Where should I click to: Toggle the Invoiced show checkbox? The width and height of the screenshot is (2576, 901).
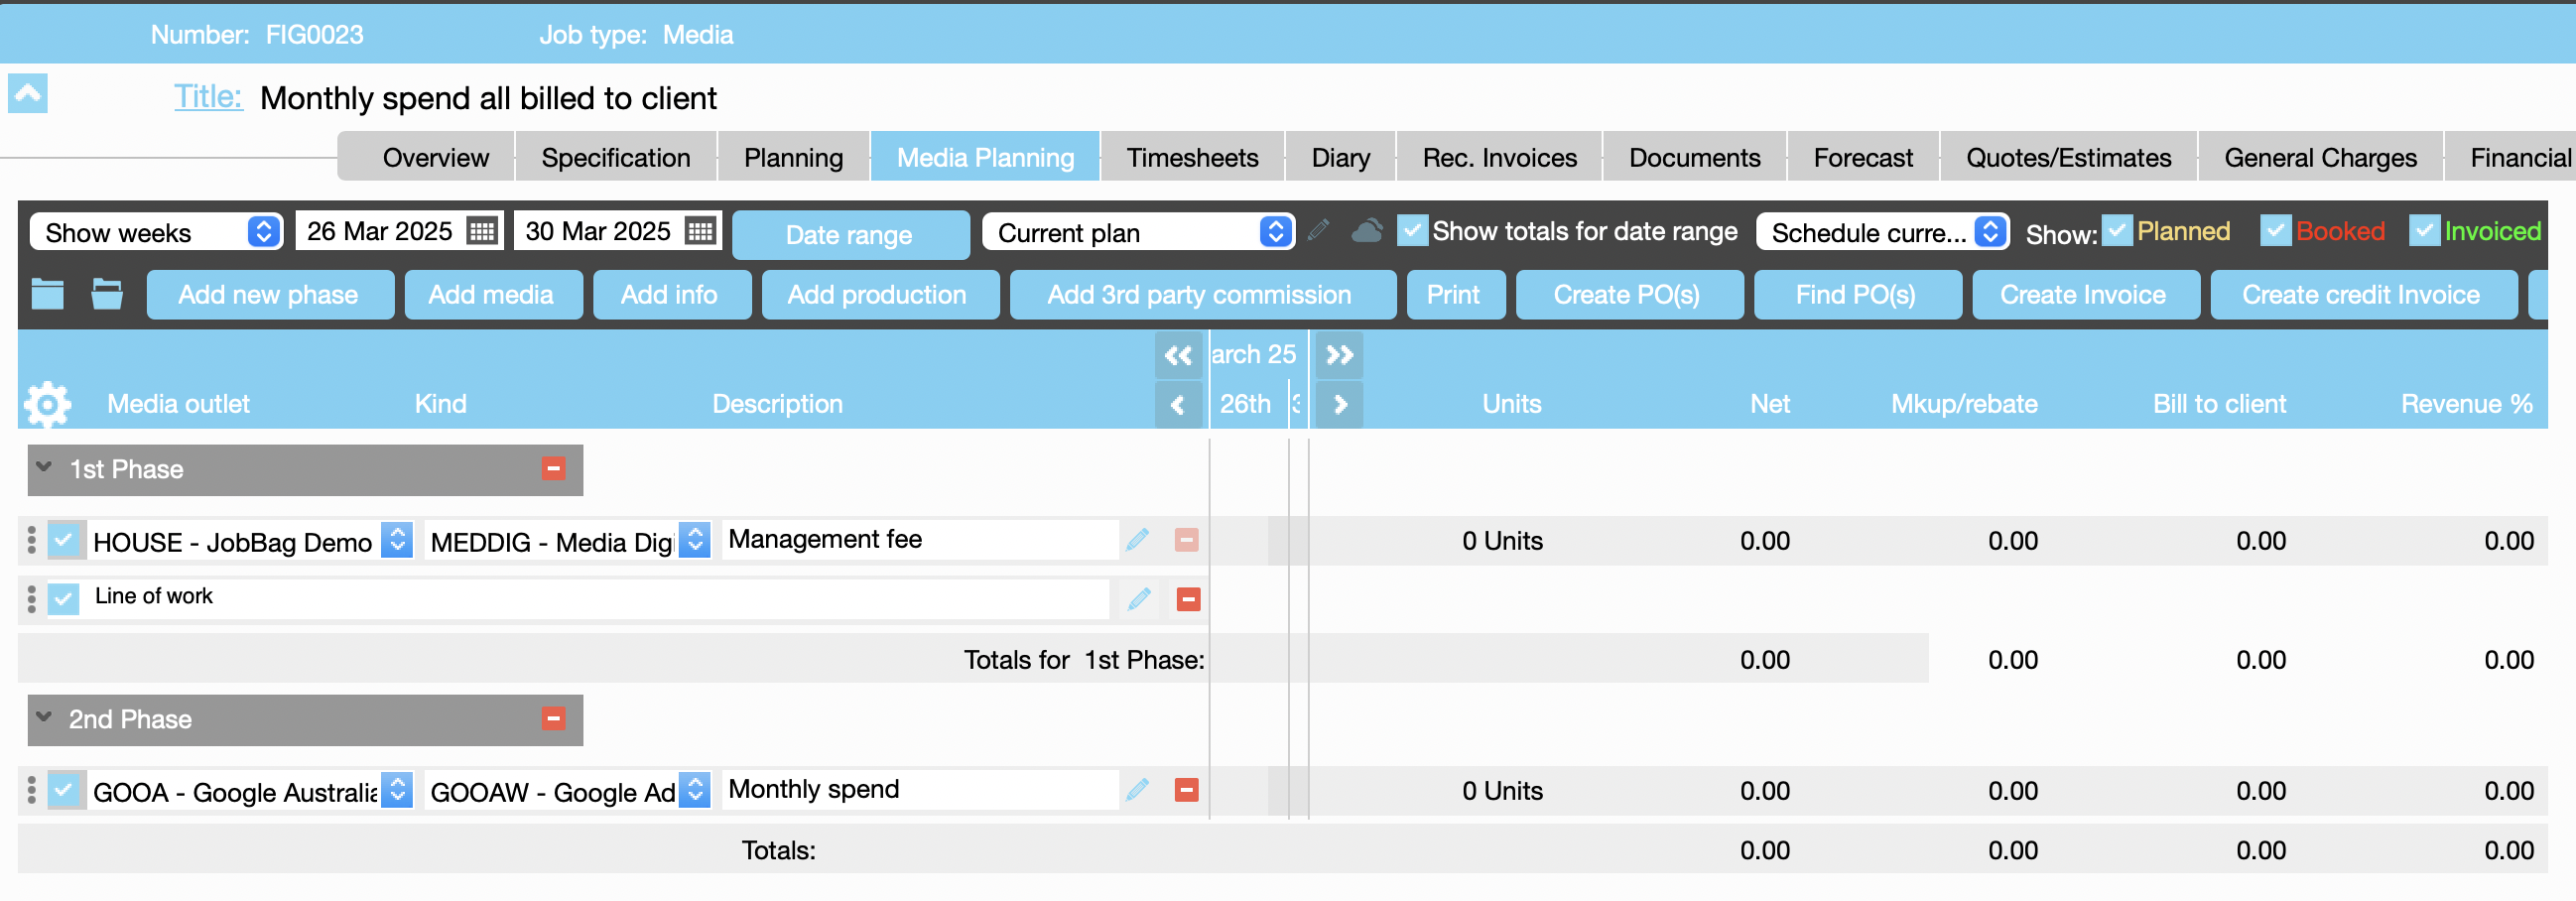pos(2424,231)
